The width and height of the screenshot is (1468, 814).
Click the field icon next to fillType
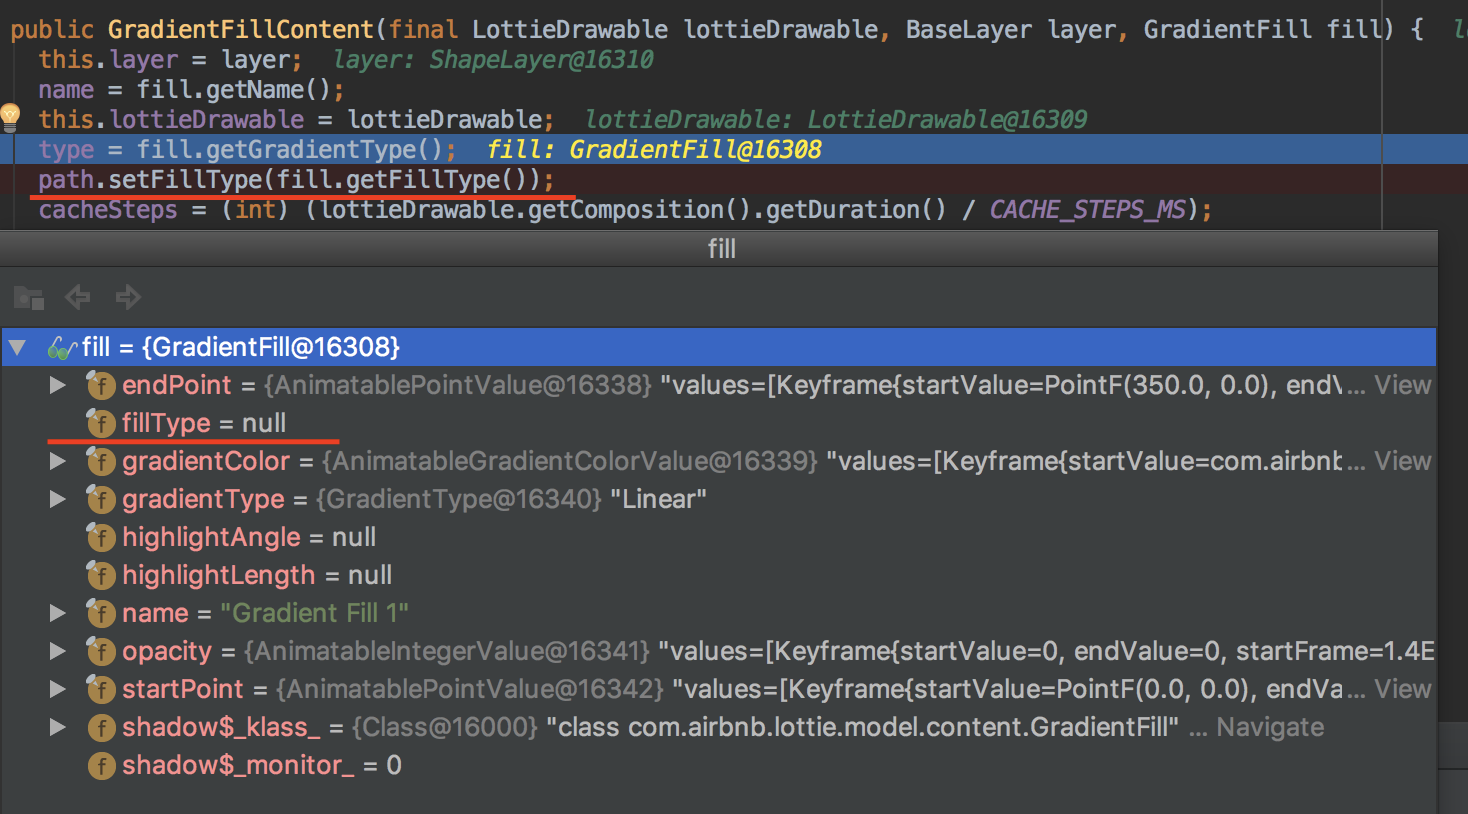click(101, 423)
